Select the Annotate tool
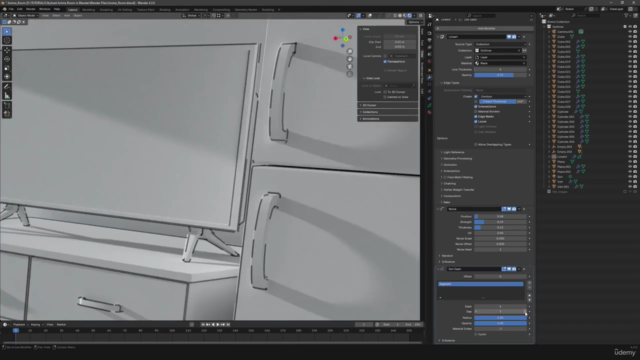 [7, 87]
